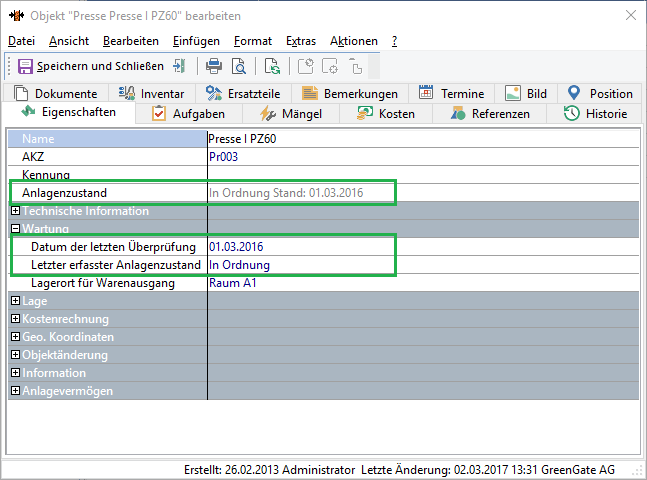Expand the Anlagevermögen group
Screen dimensions: 647x480
(15, 390)
